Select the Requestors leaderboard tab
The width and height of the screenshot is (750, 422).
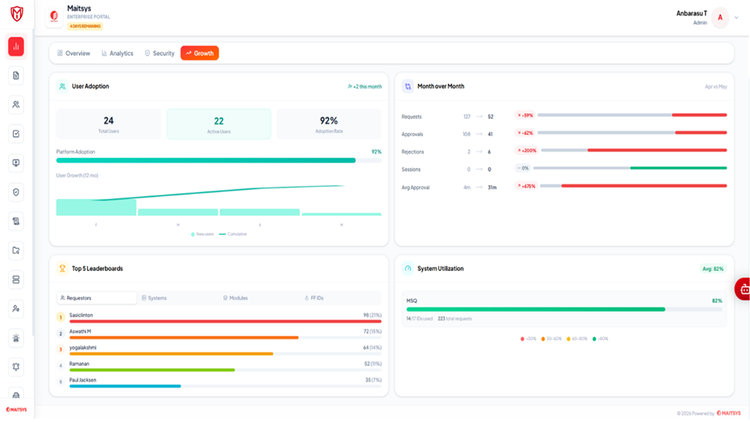(x=97, y=298)
